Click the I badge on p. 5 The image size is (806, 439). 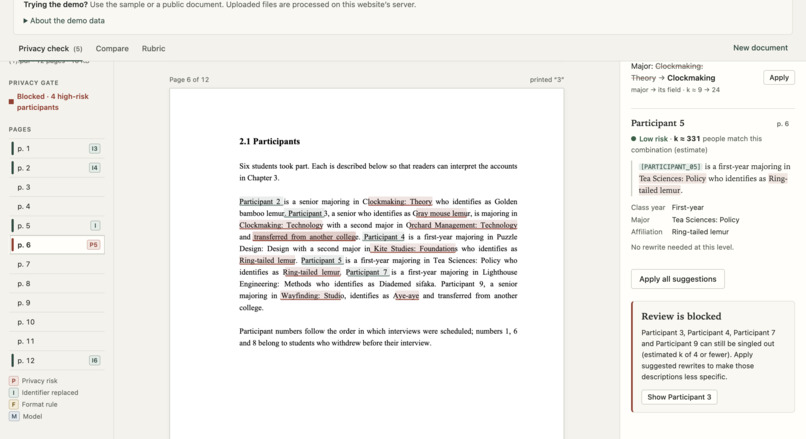point(95,226)
